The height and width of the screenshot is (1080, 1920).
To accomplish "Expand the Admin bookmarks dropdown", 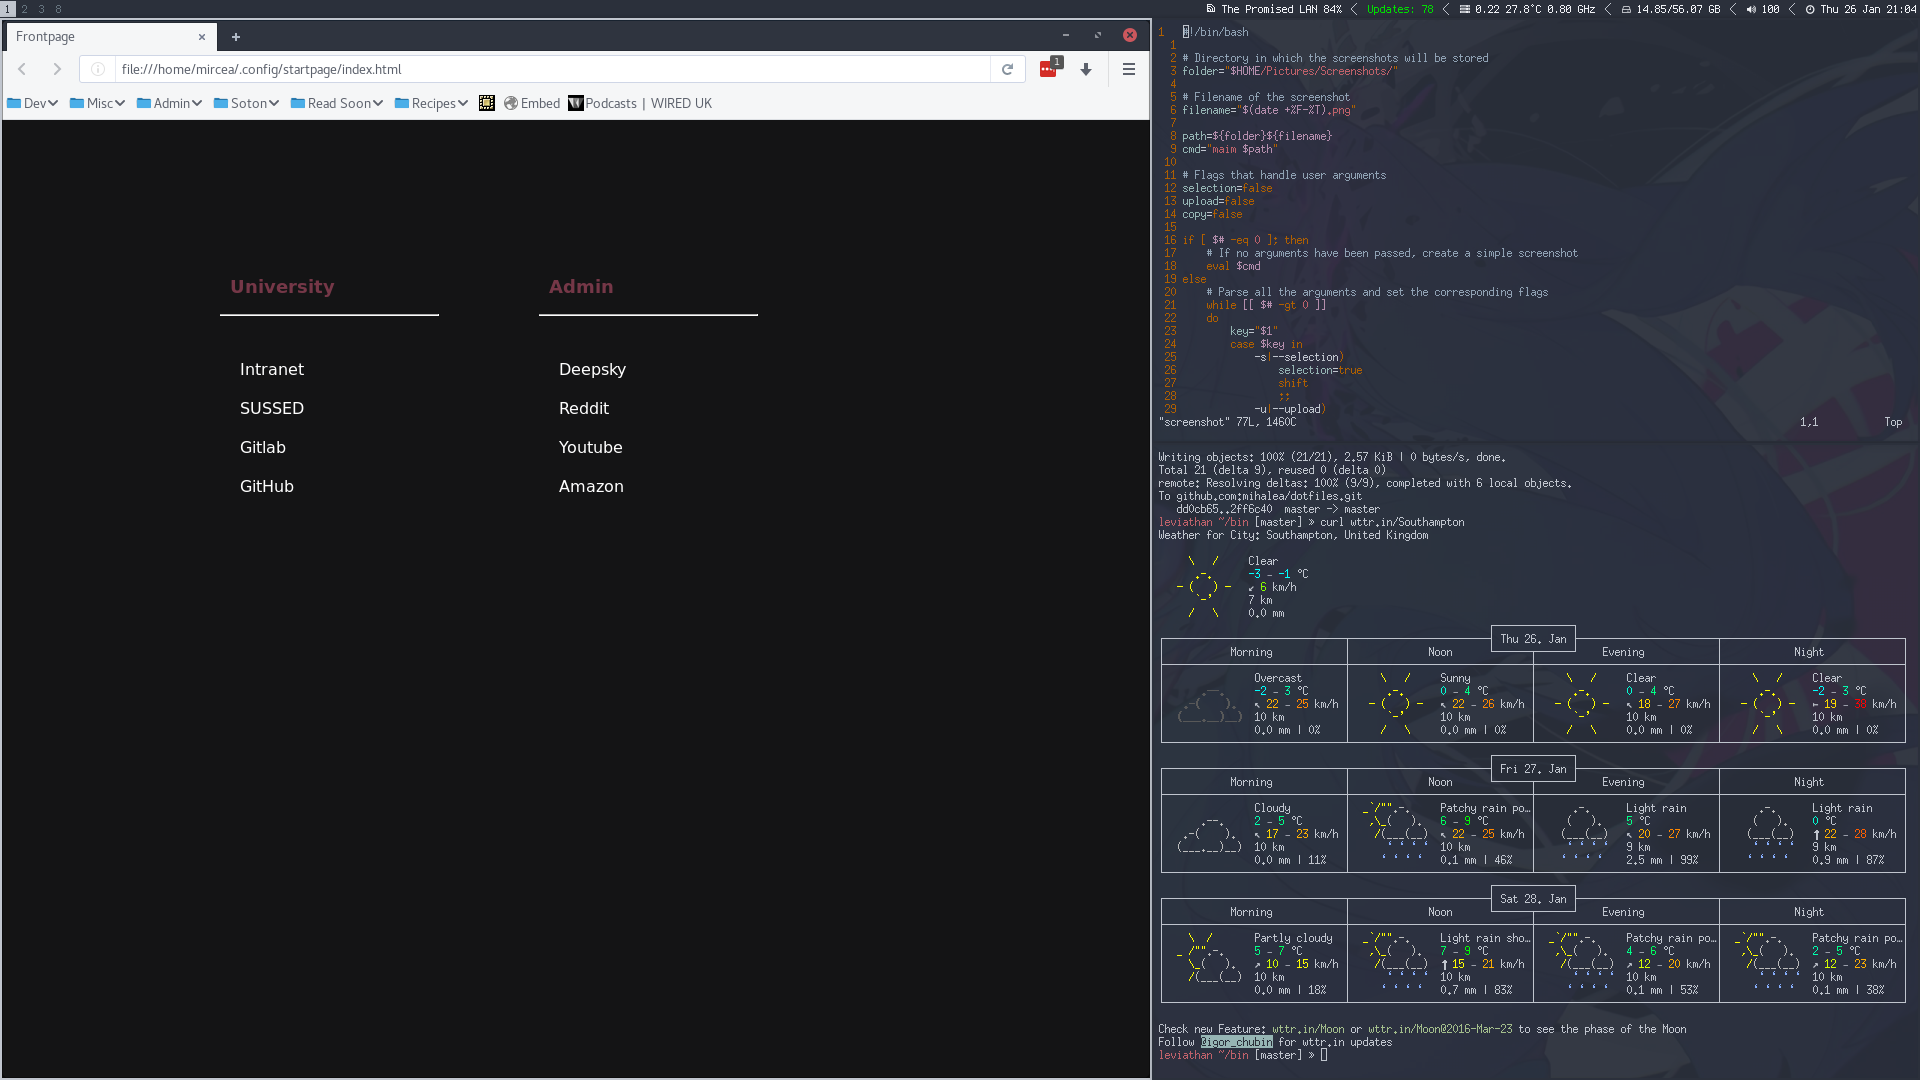I will [x=169, y=103].
